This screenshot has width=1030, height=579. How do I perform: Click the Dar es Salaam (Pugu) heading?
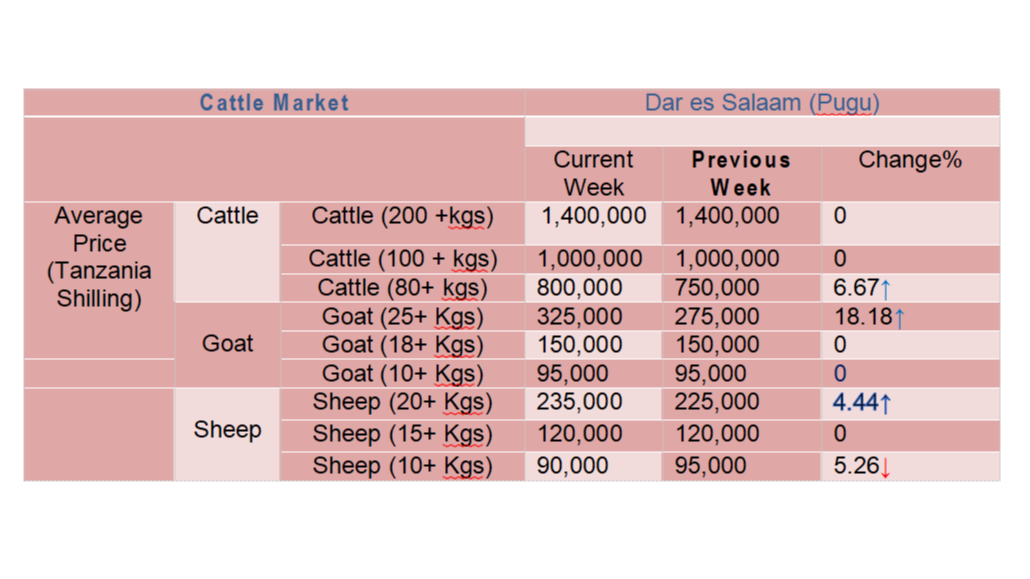point(762,103)
